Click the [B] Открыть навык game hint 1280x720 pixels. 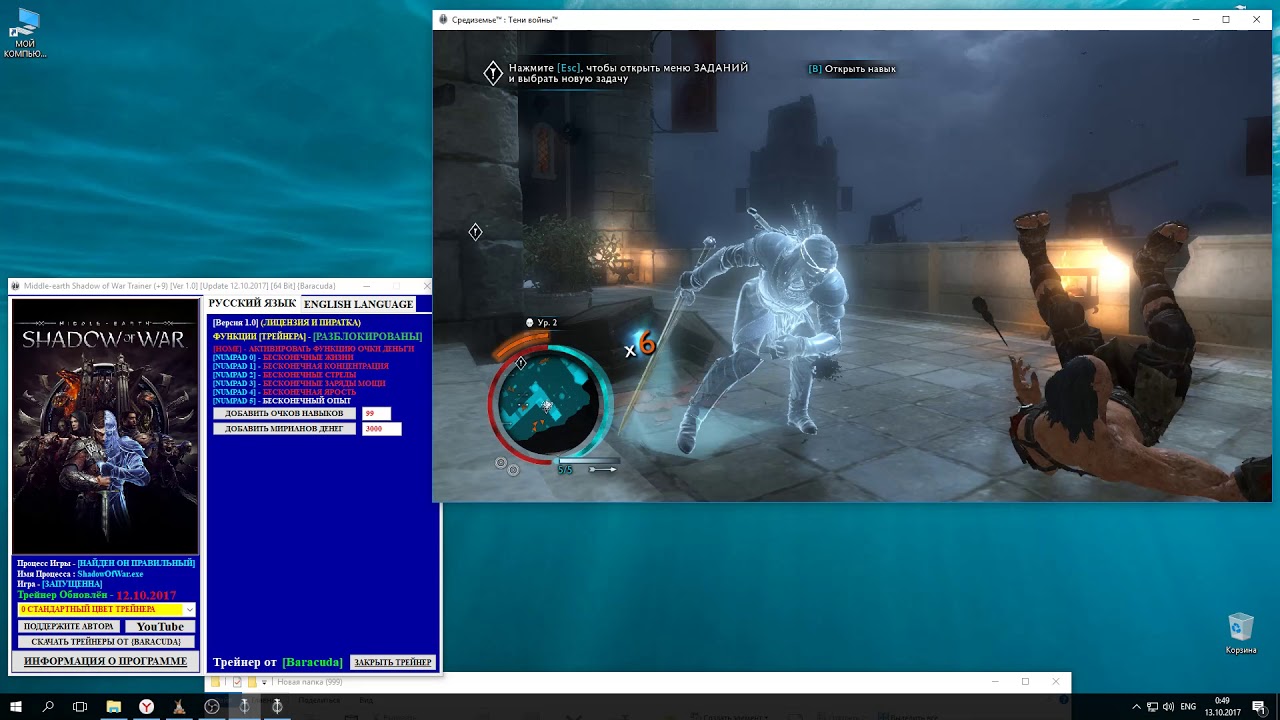pos(852,69)
